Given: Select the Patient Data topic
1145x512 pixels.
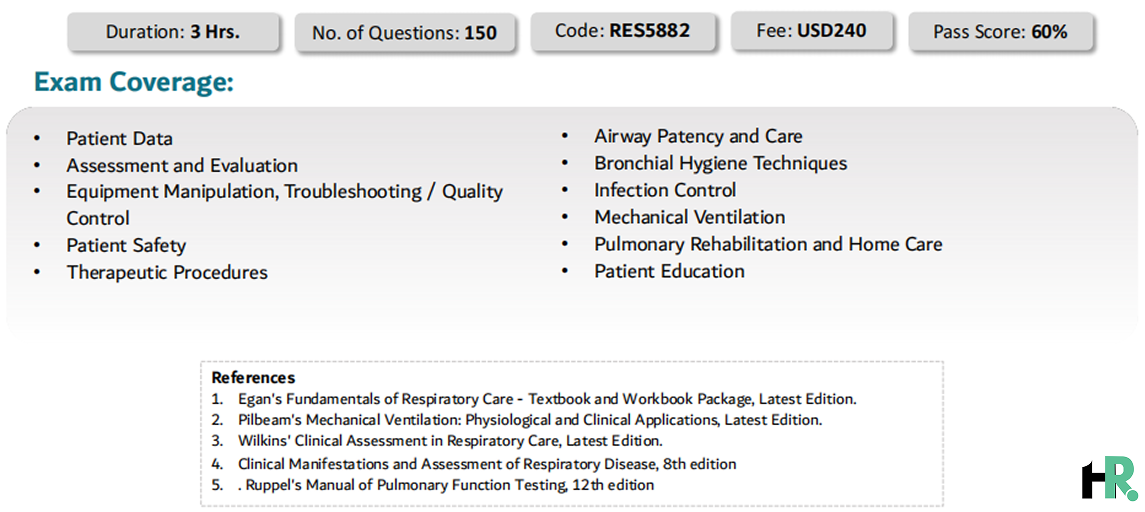Looking at the screenshot, I should (119, 139).
